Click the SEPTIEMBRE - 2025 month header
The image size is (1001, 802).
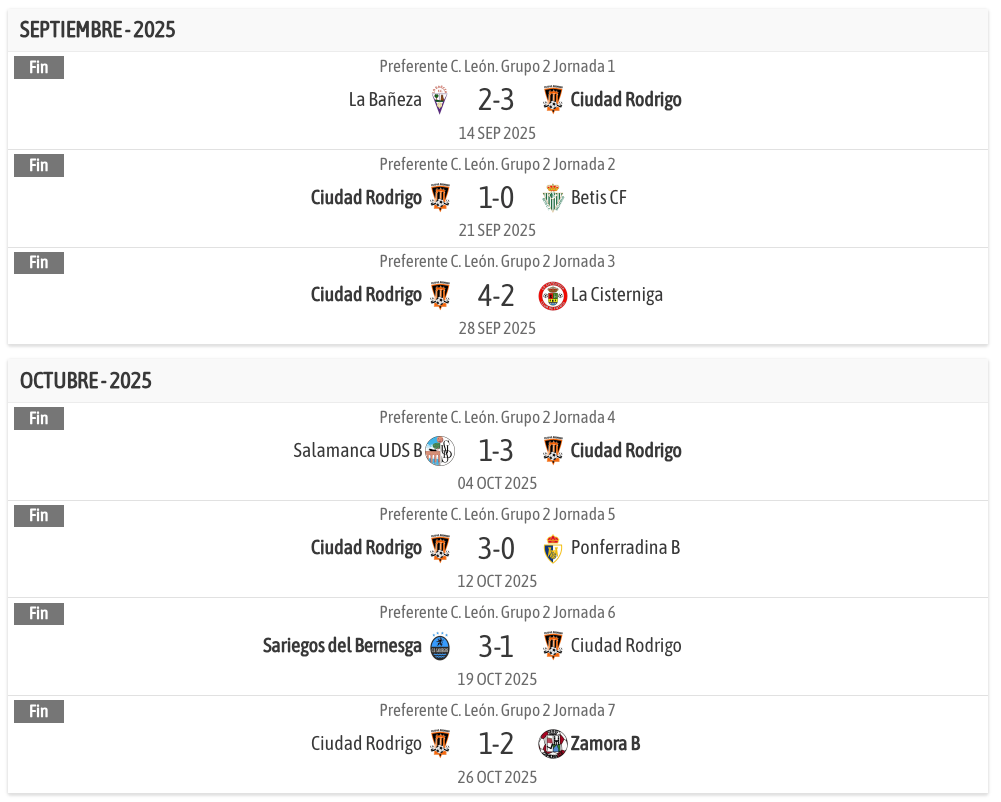coord(97,30)
